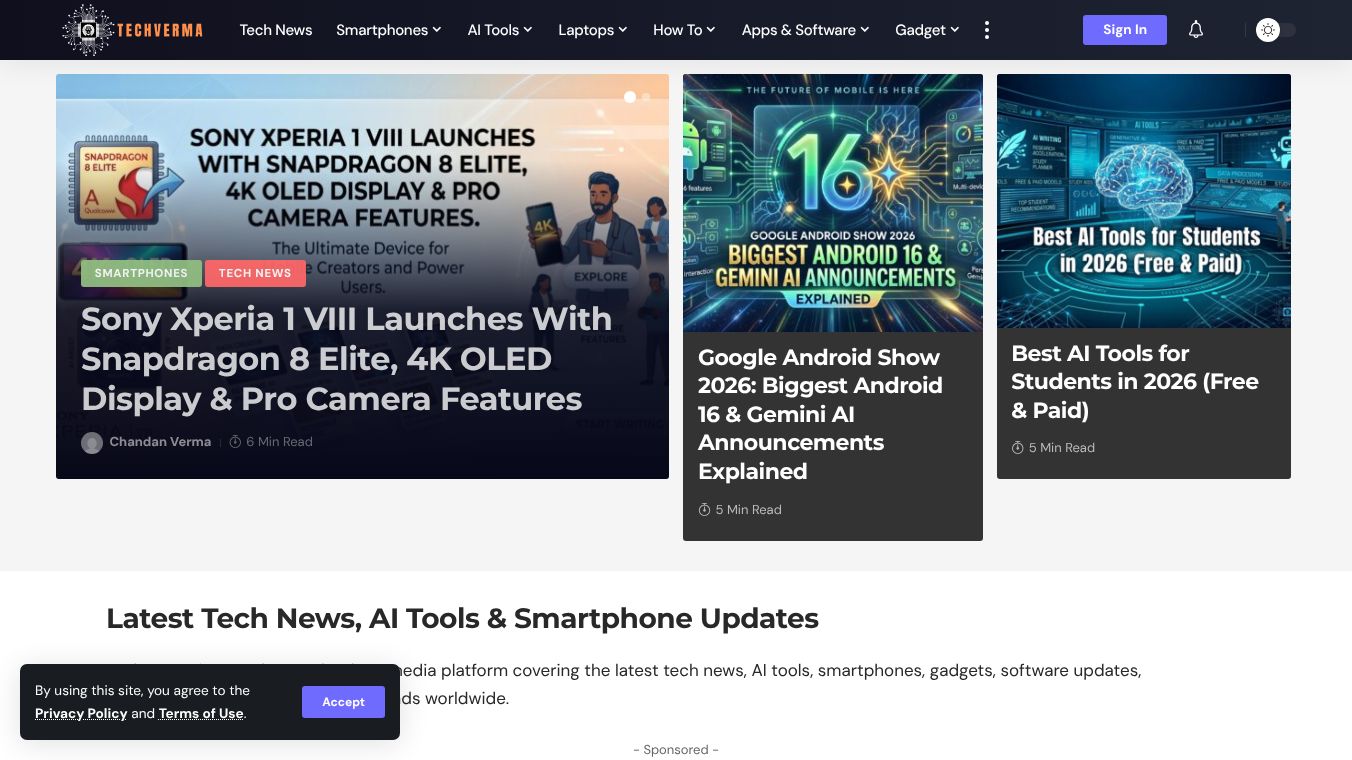Click the Android 16 article thumbnail
Screen dimensions: 1352x760
click(x=833, y=203)
